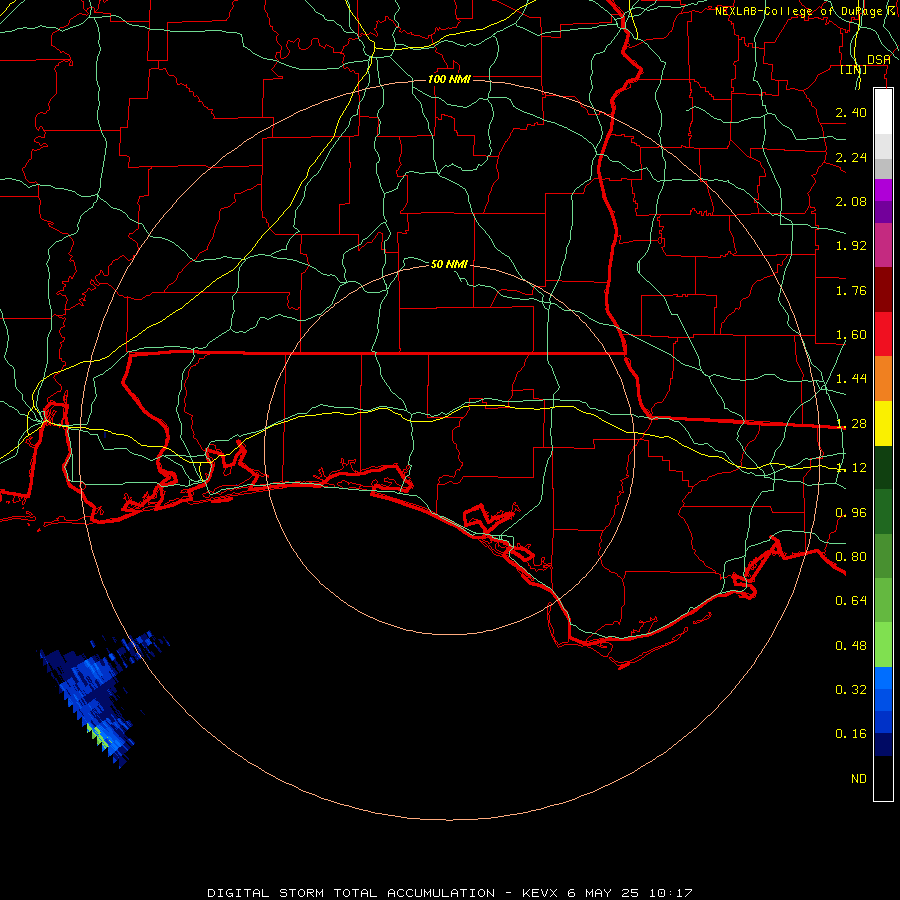Click the "50 NMI" range ring label

pyautogui.click(x=449, y=264)
